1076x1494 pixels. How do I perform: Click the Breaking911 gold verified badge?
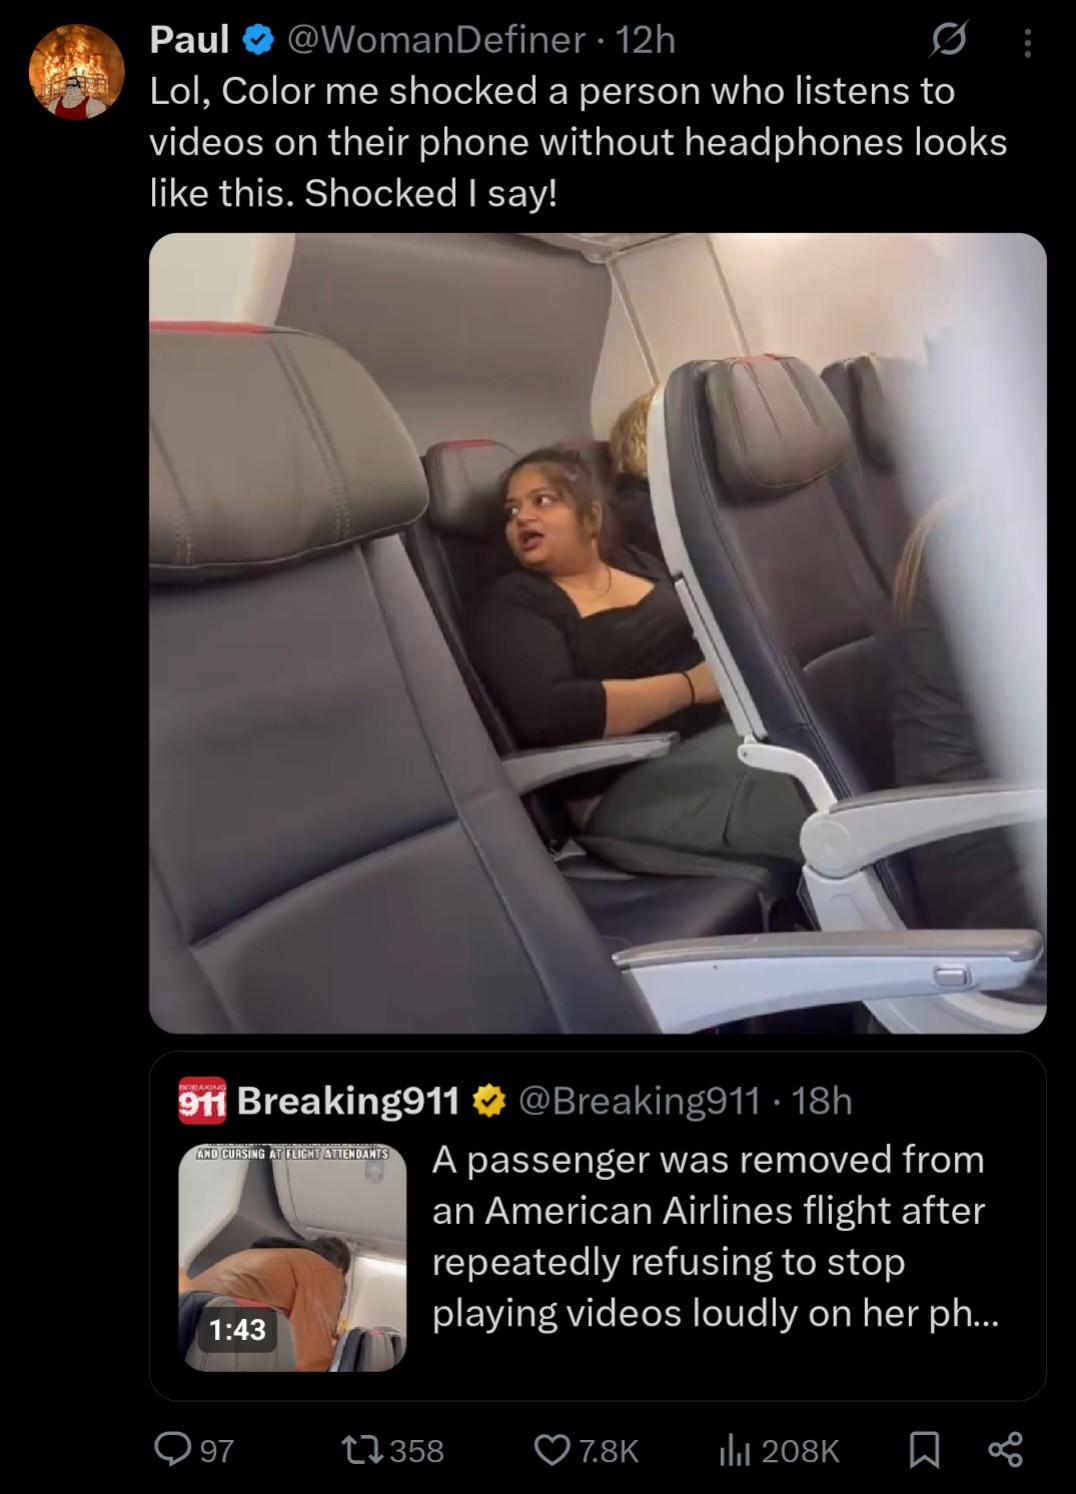pos(488,1100)
